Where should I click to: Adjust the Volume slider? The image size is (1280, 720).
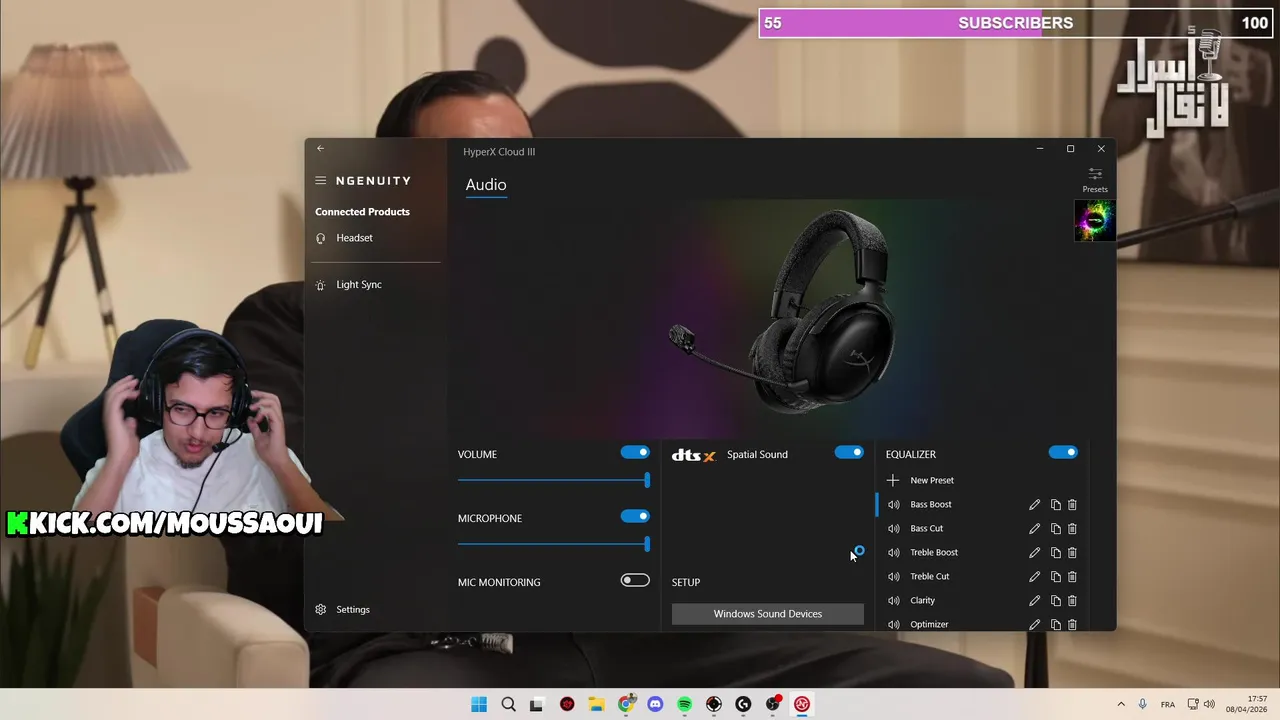(554, 480)
